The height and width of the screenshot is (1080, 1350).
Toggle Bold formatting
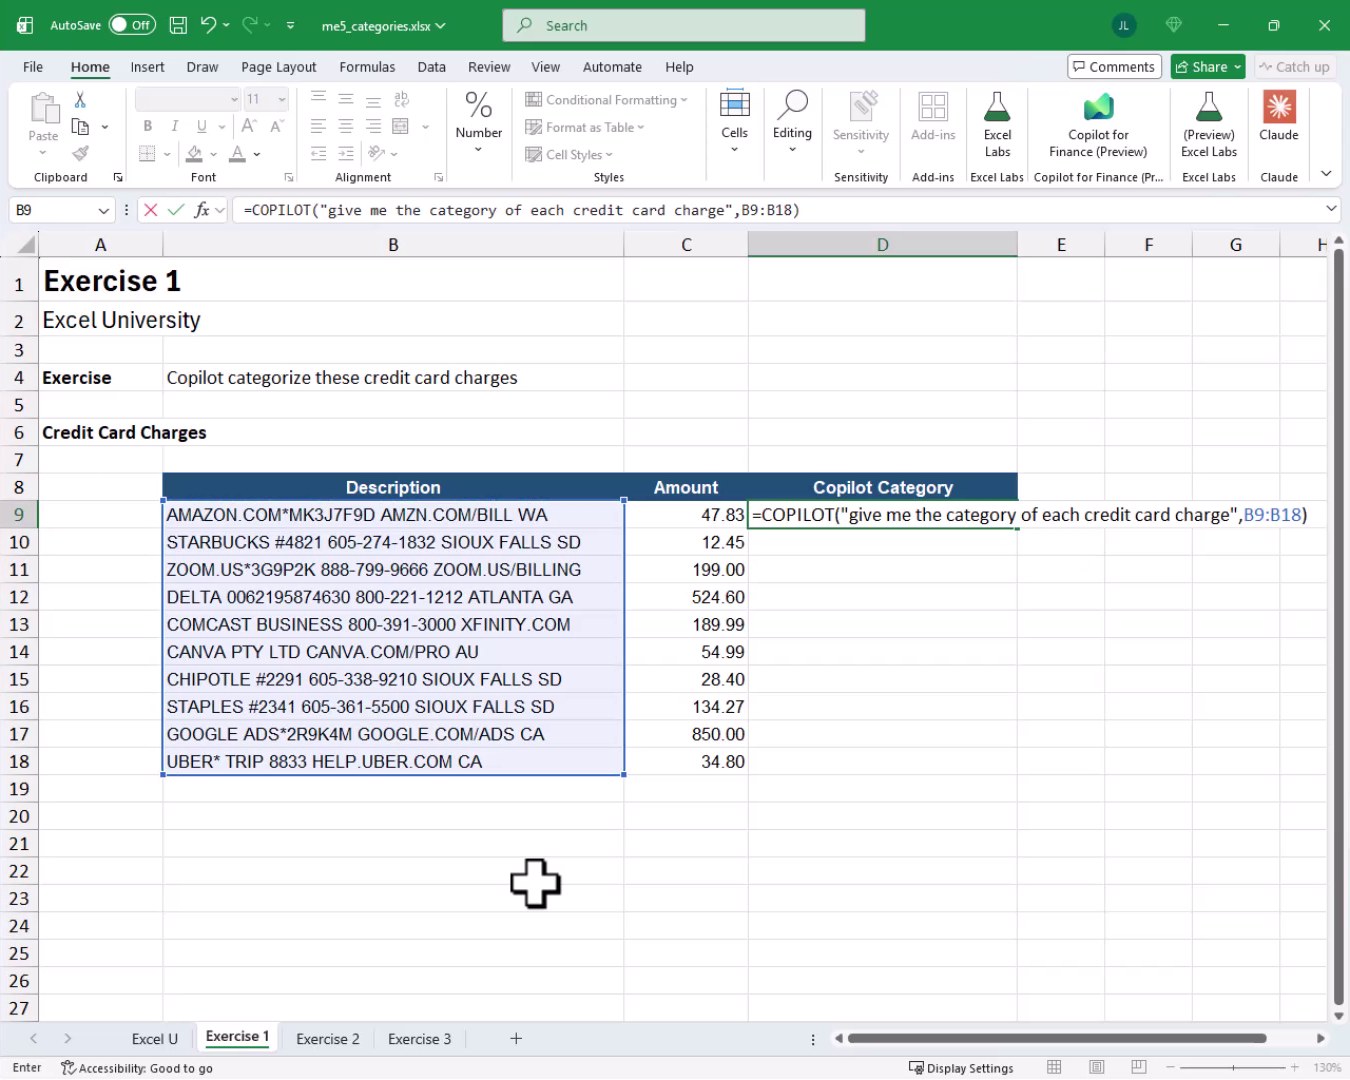(148, 126)
